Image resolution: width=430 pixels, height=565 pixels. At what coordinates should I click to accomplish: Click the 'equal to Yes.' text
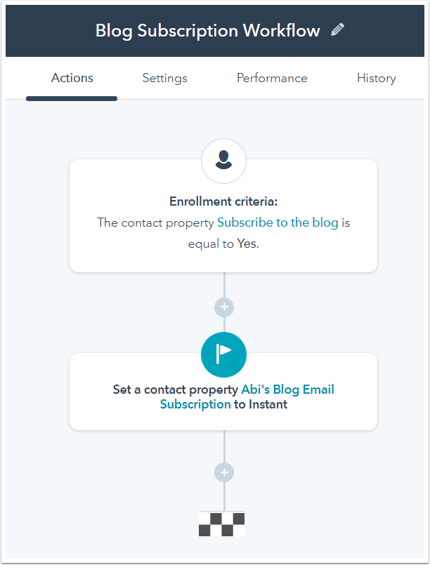(223, 244)
